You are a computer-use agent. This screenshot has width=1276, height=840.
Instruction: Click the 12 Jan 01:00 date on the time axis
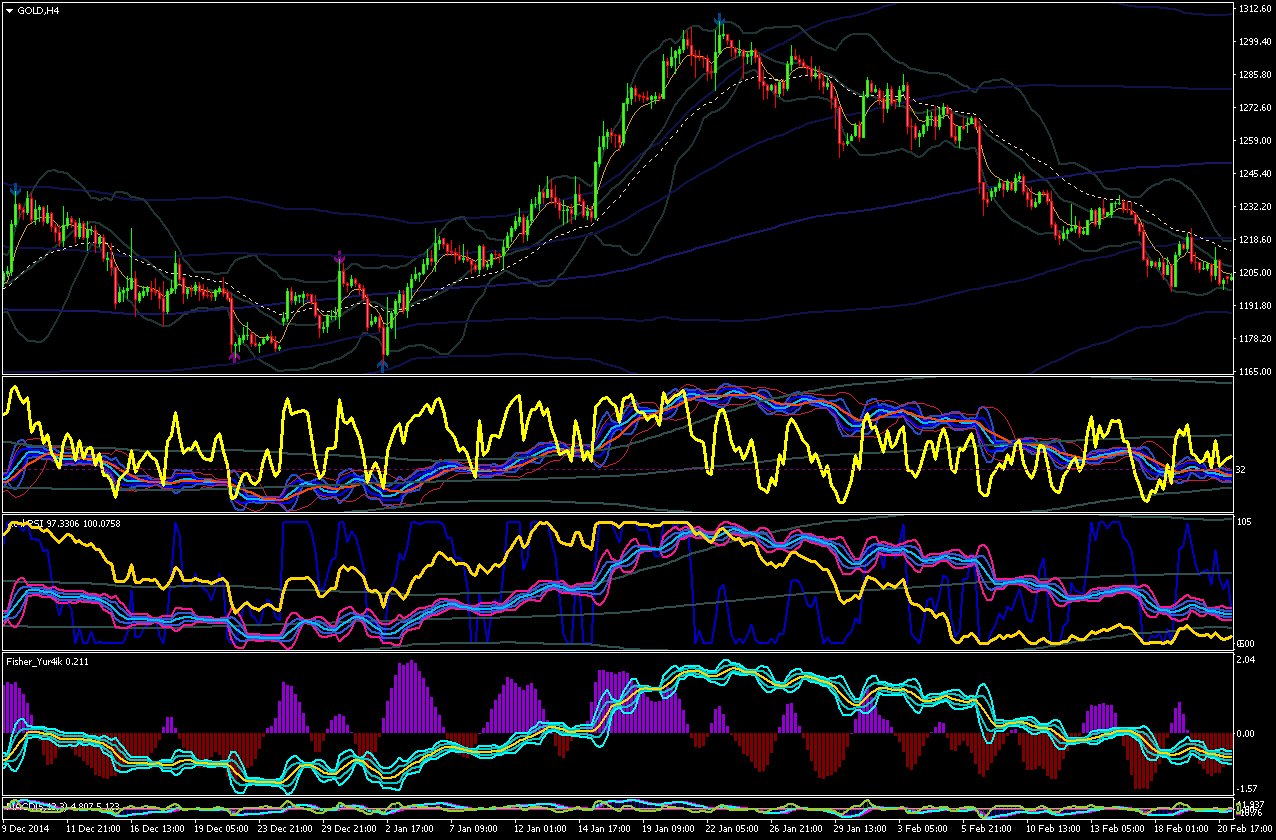coord(540,829)
